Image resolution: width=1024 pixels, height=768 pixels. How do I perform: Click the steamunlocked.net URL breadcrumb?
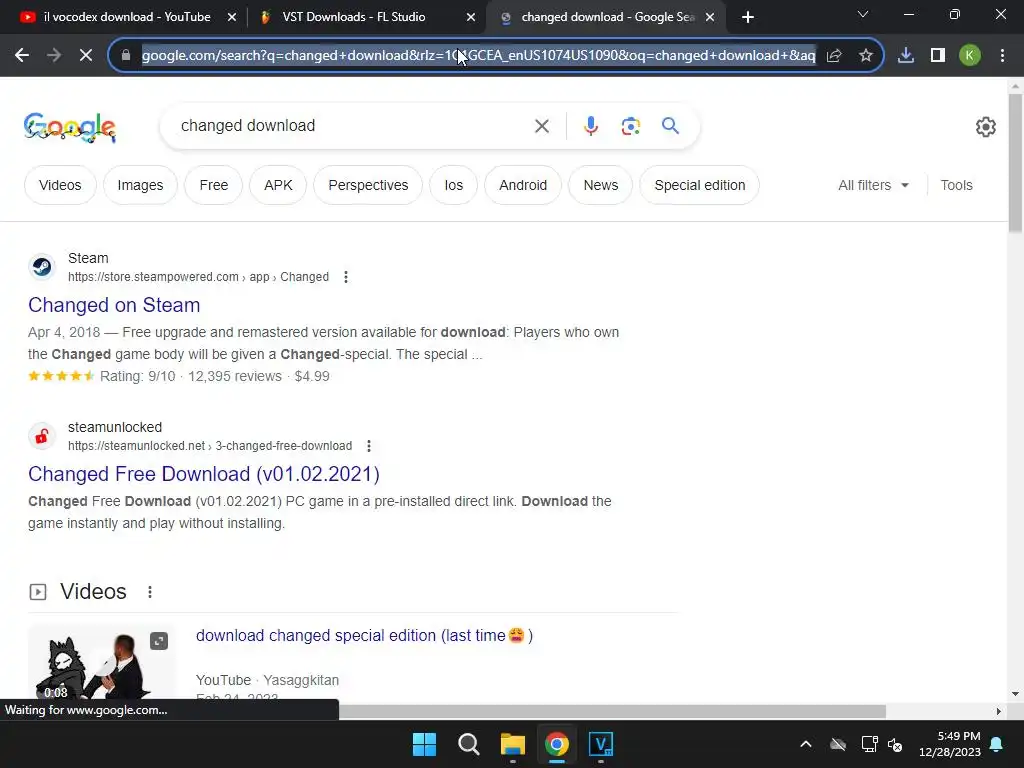tap(210, 446)
